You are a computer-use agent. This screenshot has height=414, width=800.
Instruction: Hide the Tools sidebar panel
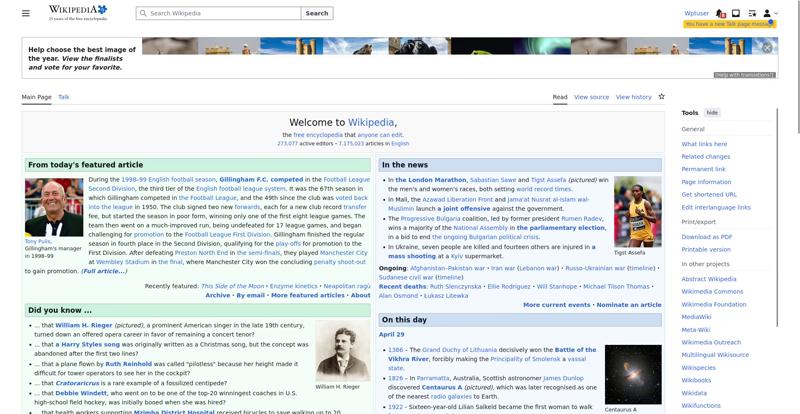click(x=712, y=113)
